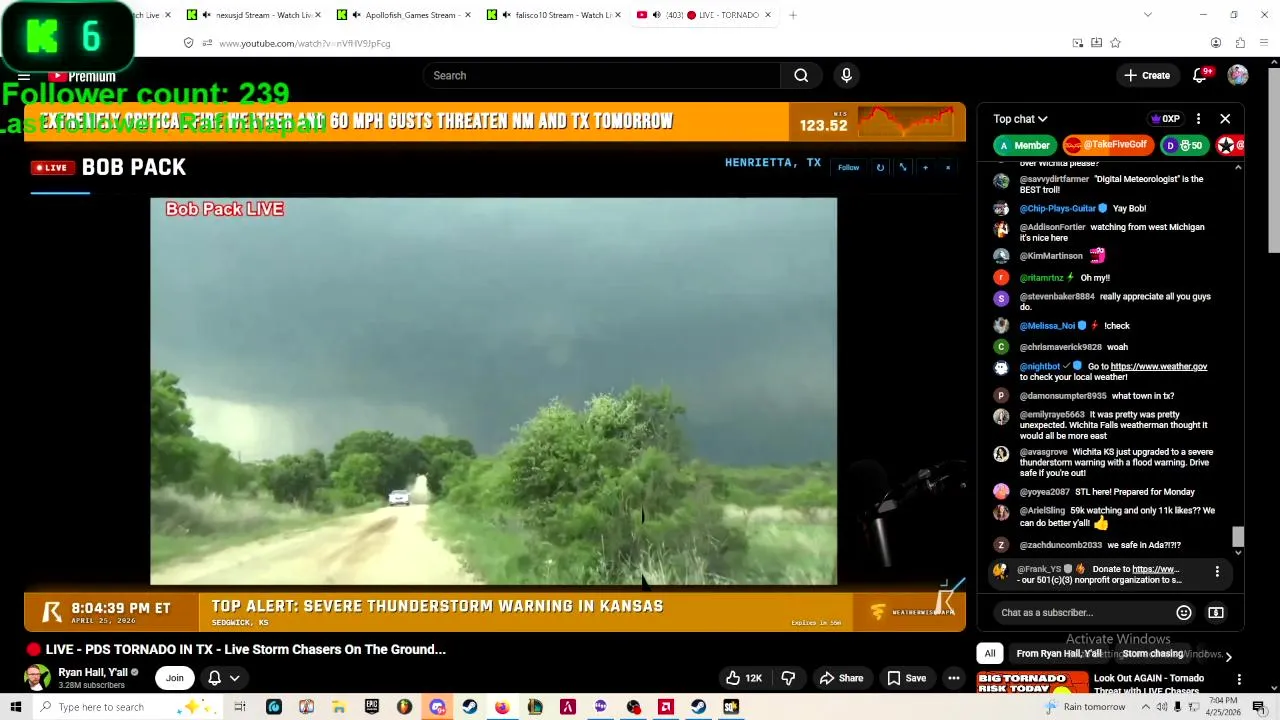The height and width of the screenshot is (720, 1280).
Task: Open subscription notification bell dropdown
Action: (x=223, y=678)
